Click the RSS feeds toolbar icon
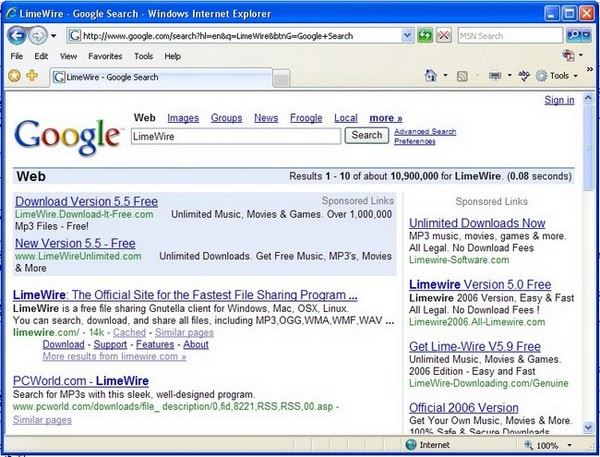Image resolution: width=600 pixels, height=457 pixels. 463,76
